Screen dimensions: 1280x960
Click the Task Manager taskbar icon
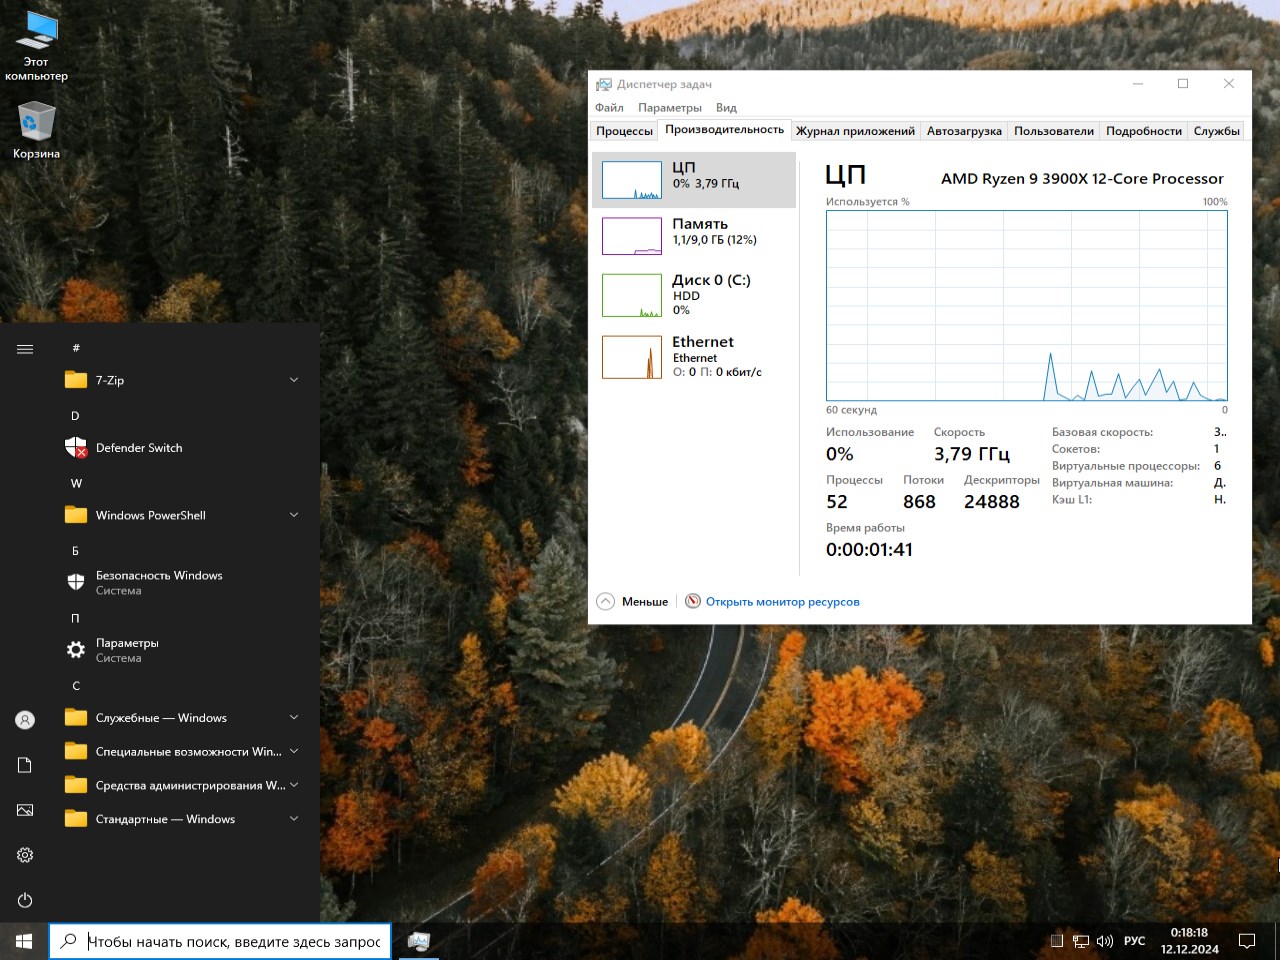[x=419, y=941]
